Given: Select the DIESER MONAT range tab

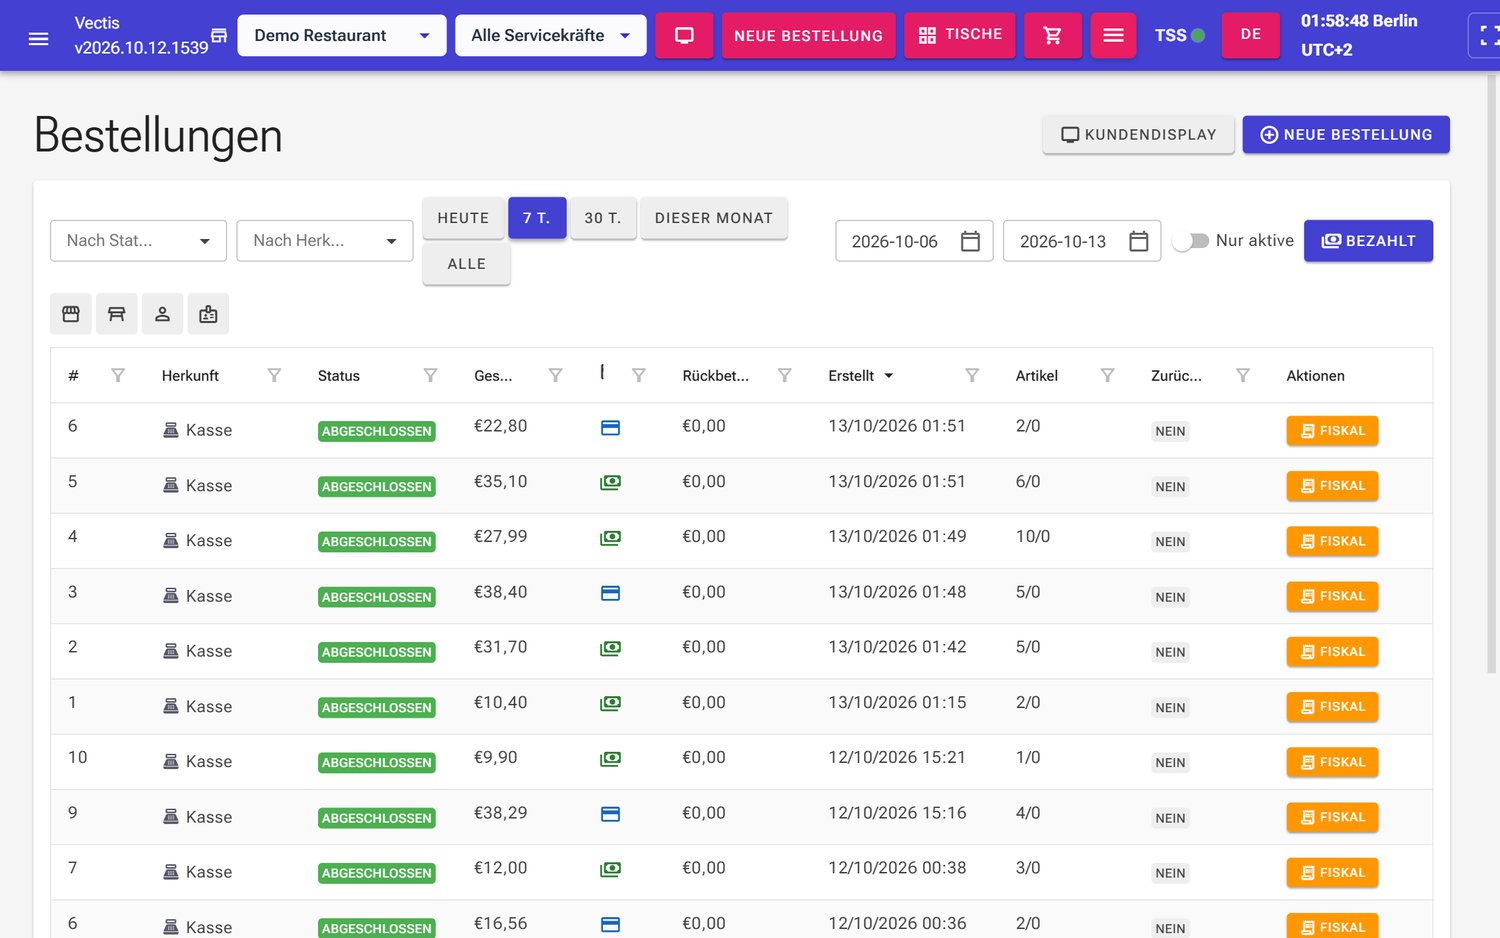Looking at the screenshot, I should [714, 218].
